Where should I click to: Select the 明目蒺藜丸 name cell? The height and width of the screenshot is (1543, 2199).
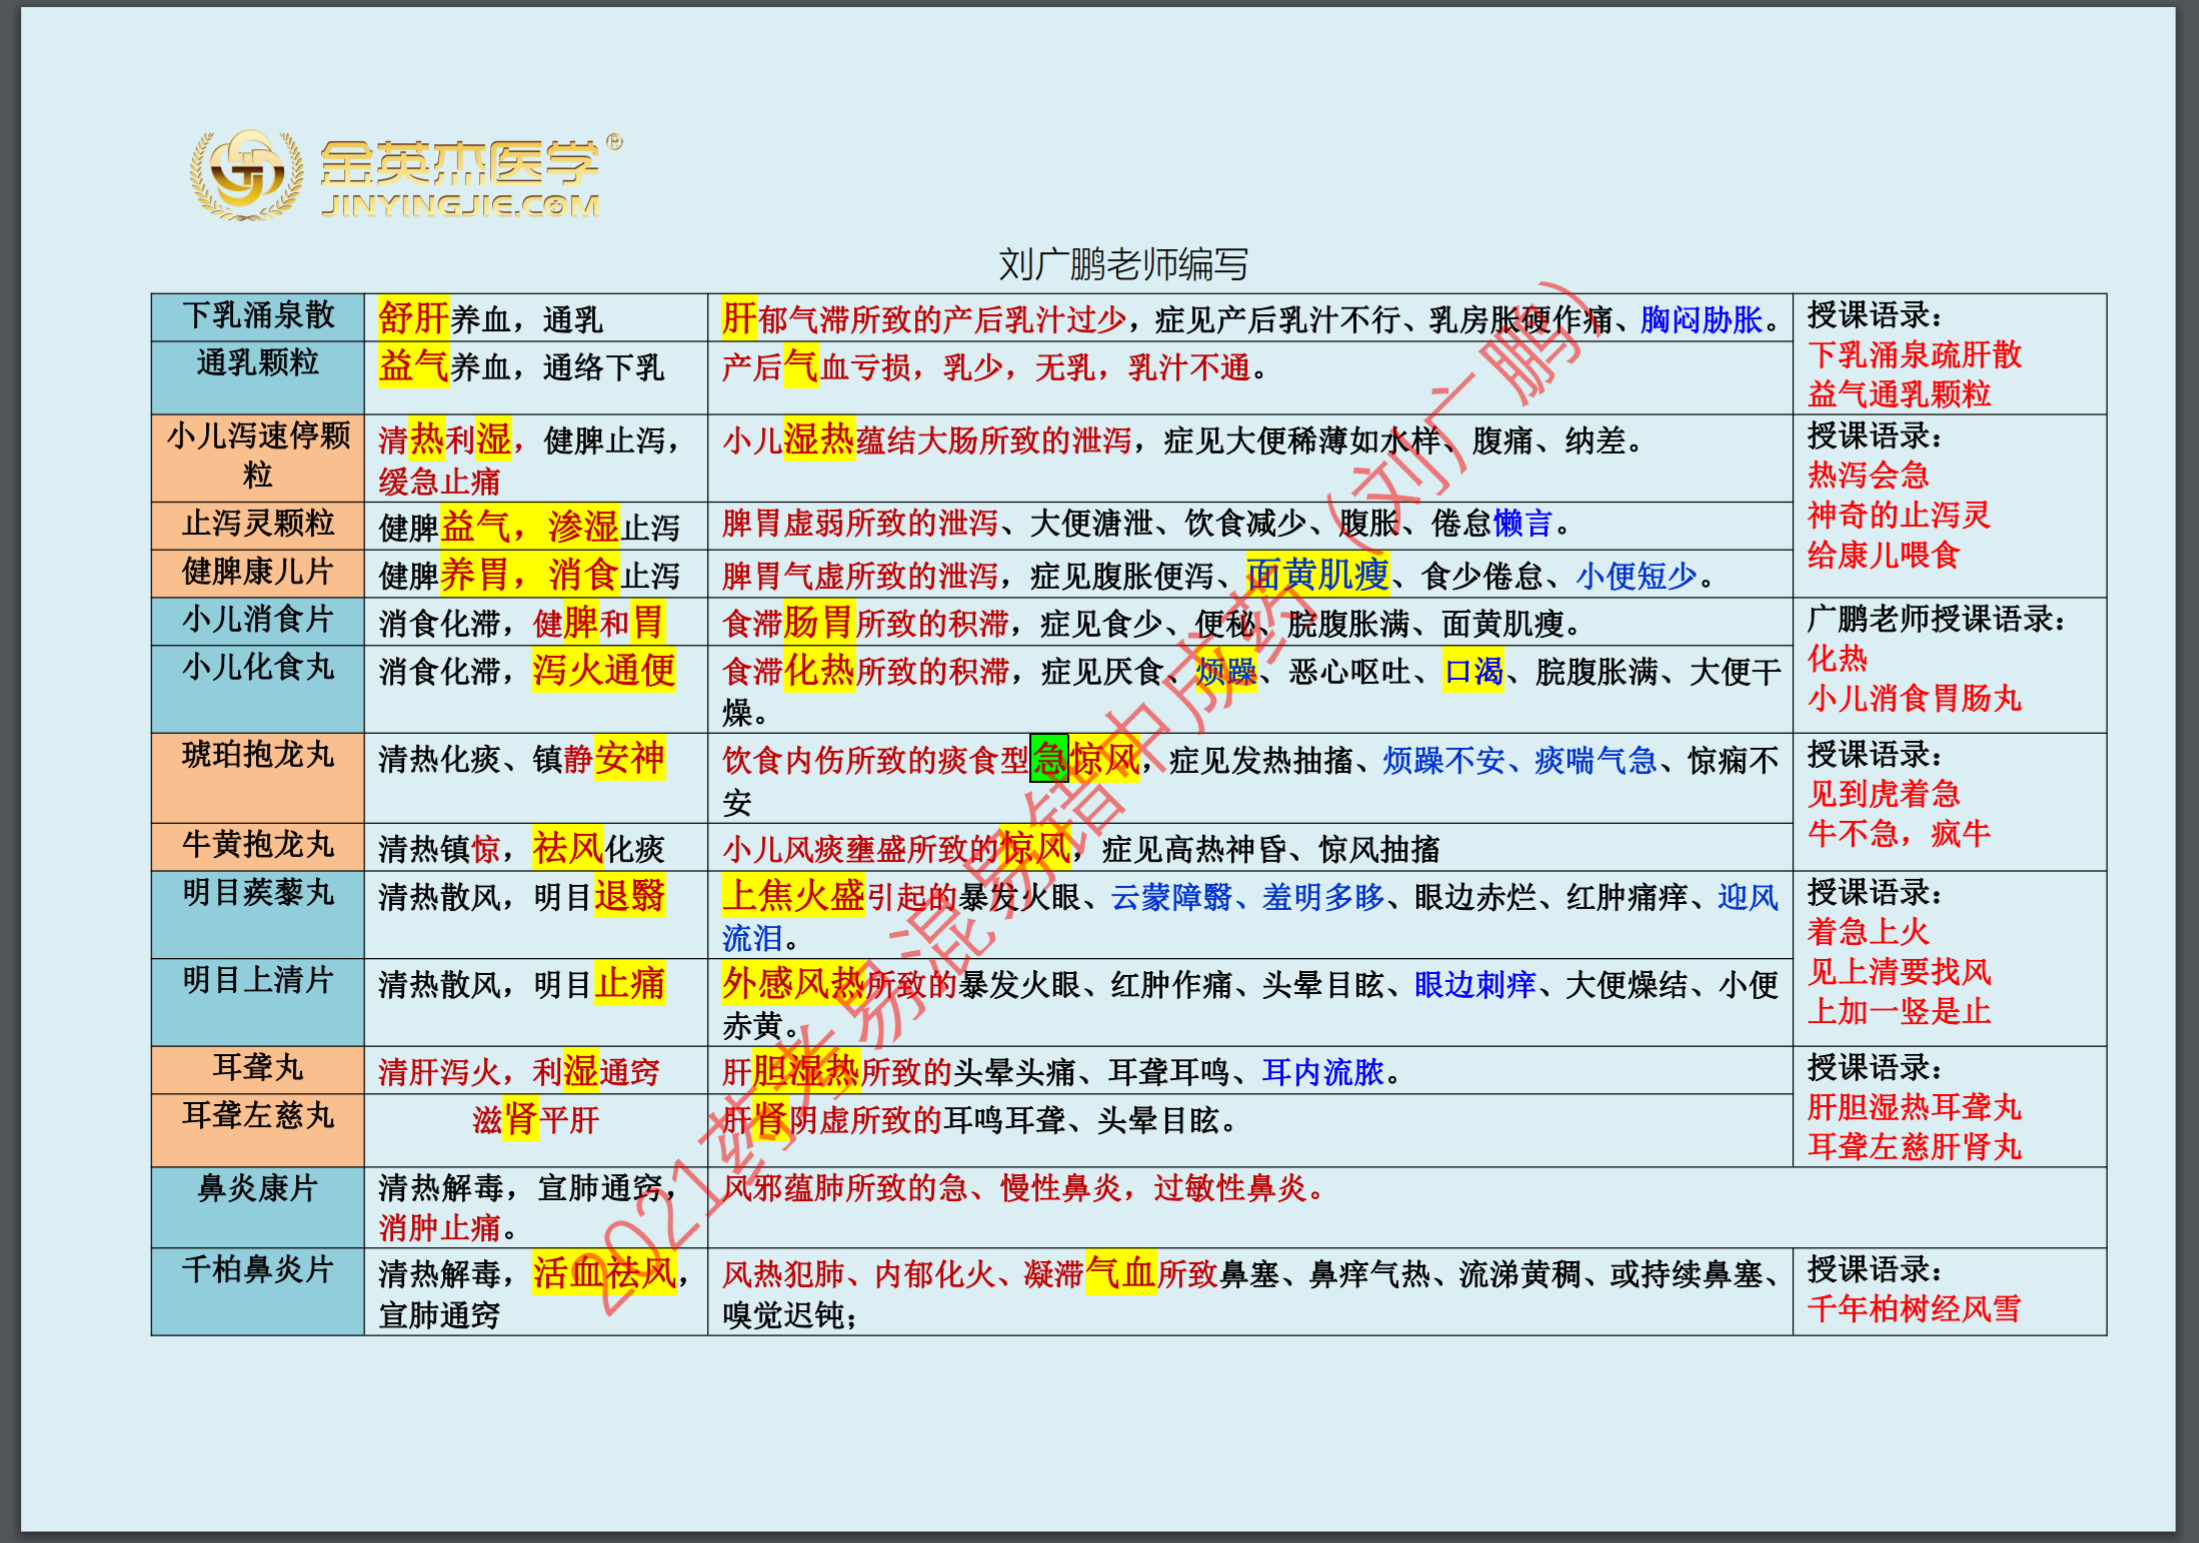click(258, 914)
